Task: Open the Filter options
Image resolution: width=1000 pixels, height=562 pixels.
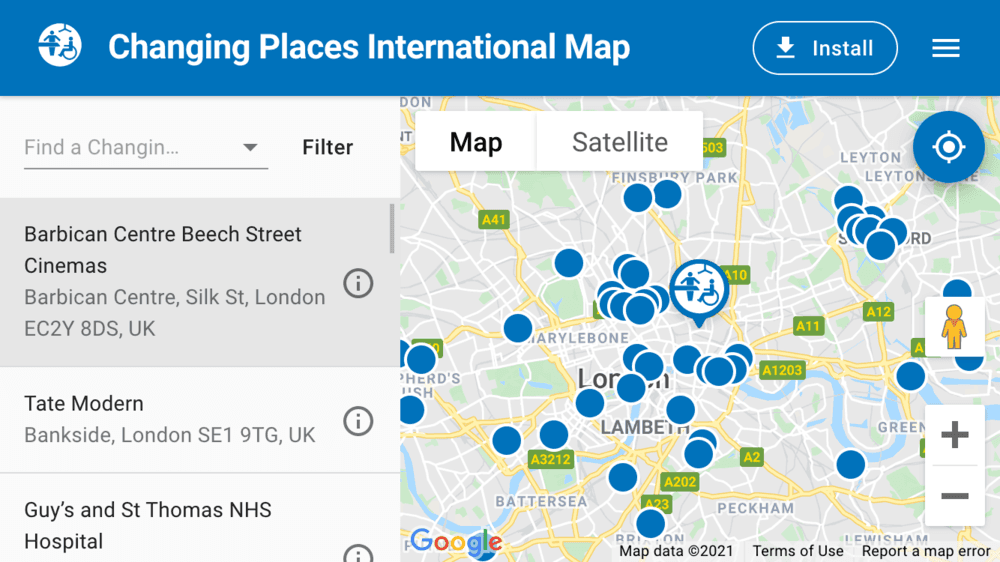Action: pyautogui.click(x=328, y=148)
